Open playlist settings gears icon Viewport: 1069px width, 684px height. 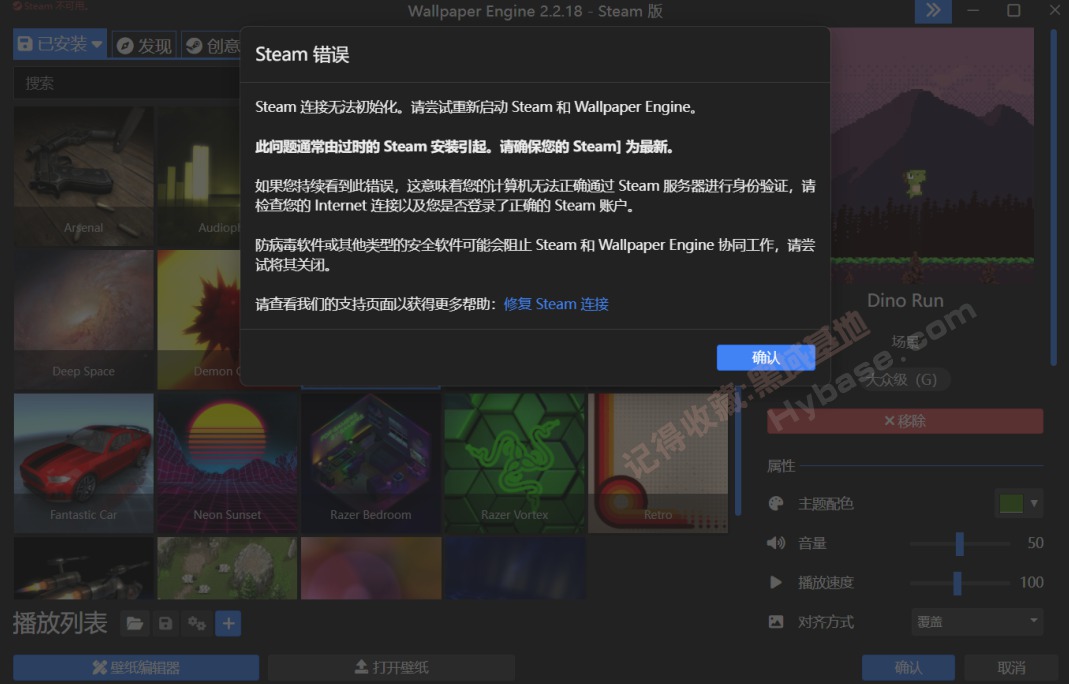click(197, 623)
